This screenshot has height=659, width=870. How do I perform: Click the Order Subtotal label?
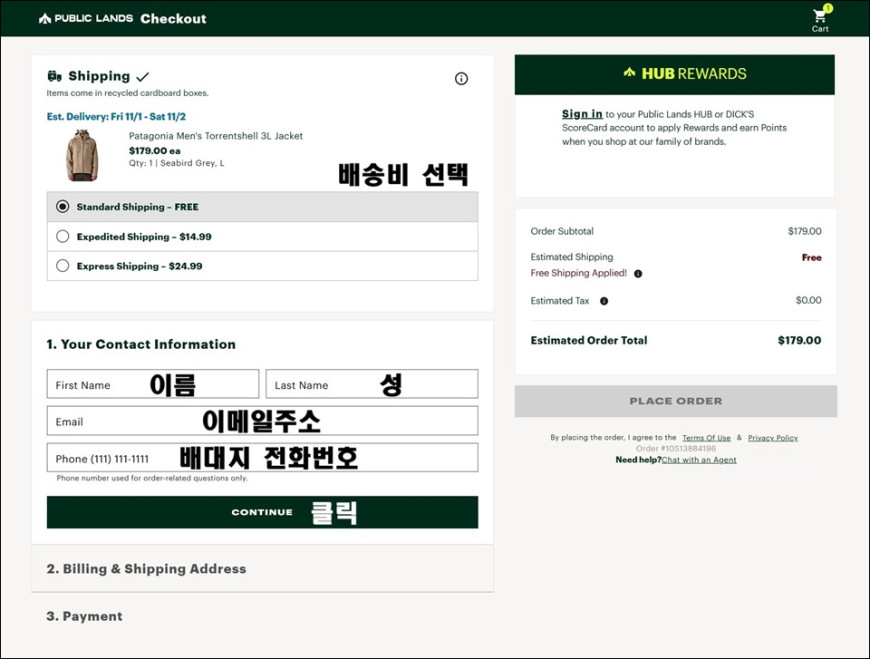point(562,231)
